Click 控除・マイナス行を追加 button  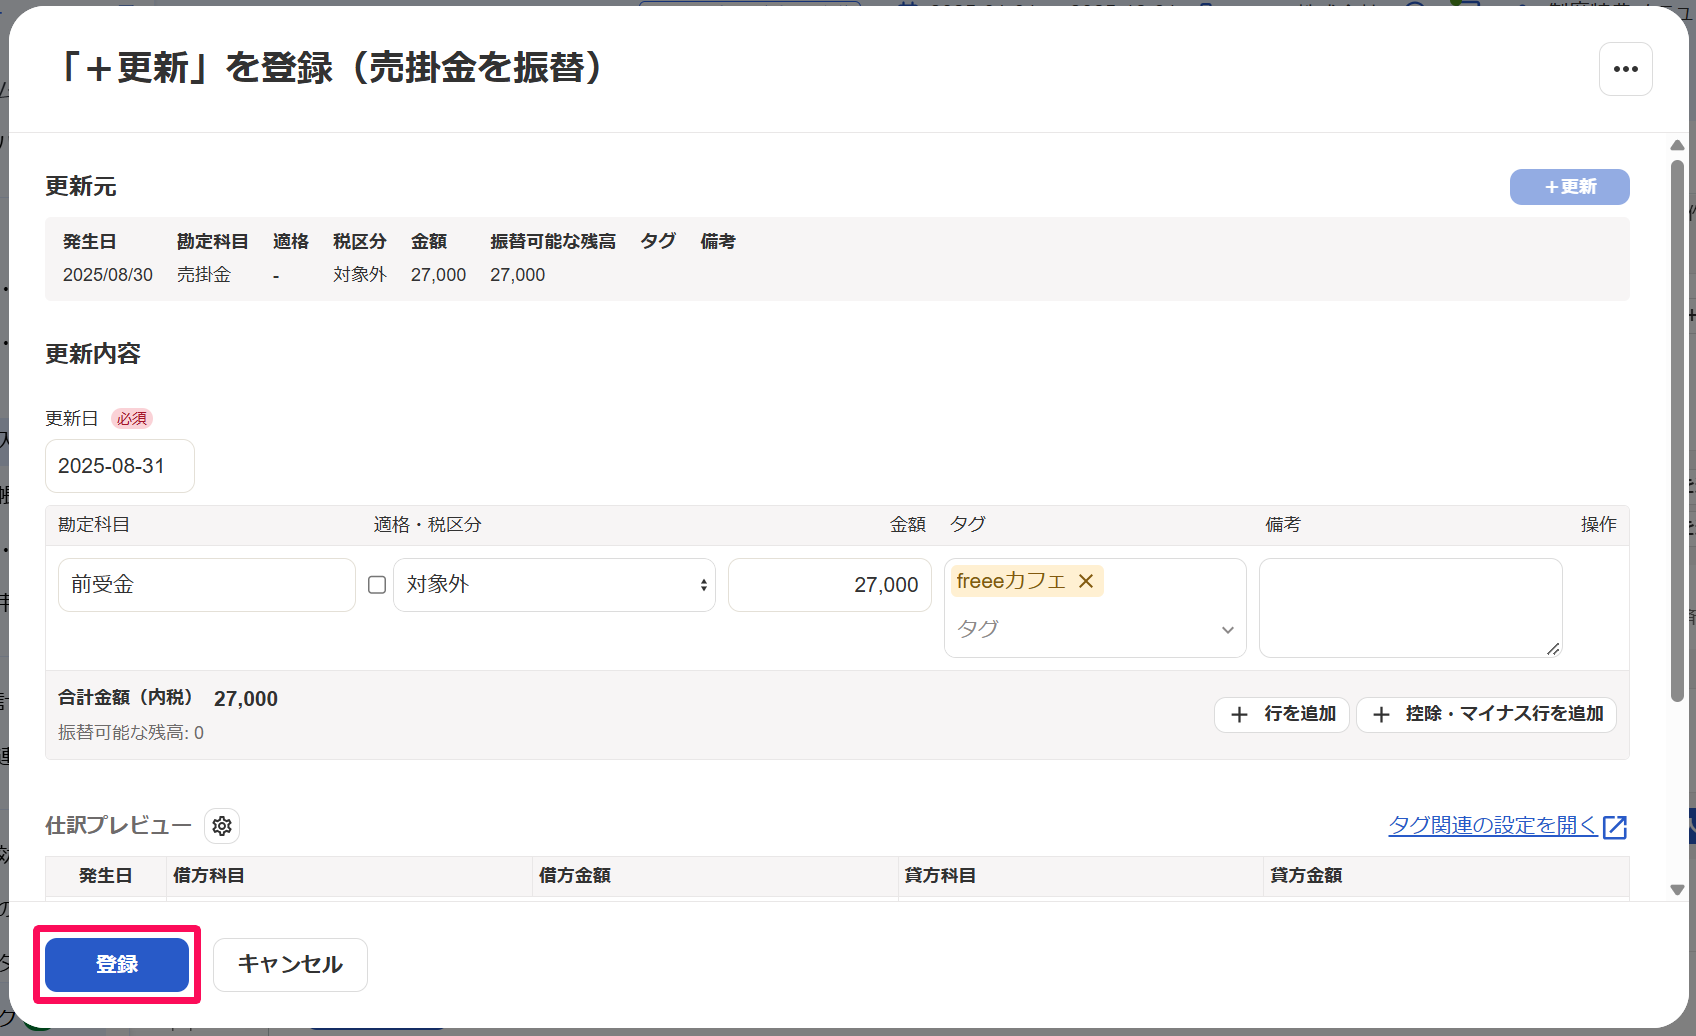[1486, 714]
